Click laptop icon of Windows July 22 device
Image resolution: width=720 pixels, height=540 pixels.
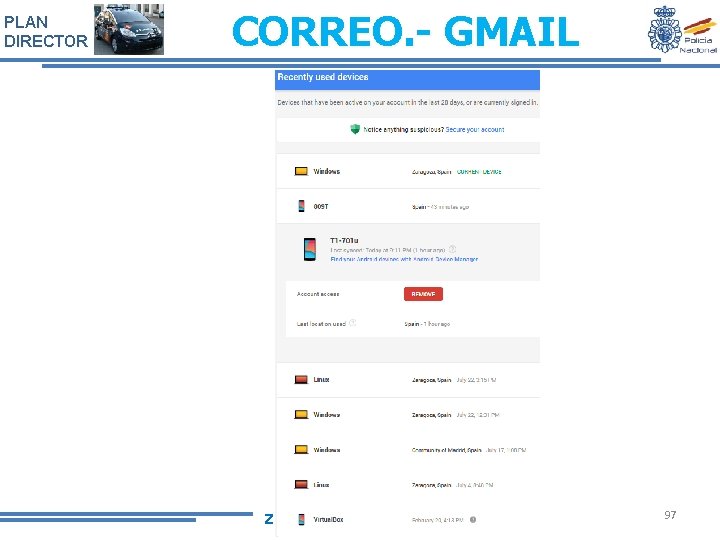[x=301, y=415]
